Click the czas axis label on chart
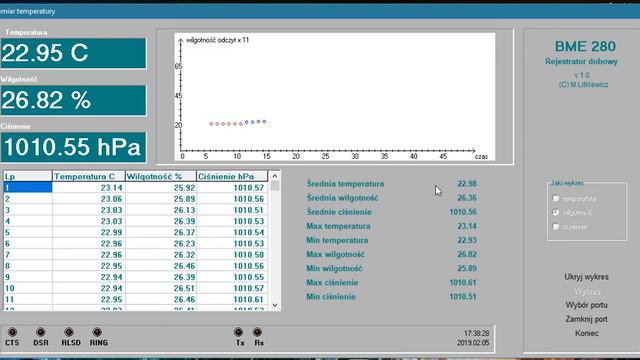Viewport: 640px width, 360px height. [481, 157]
